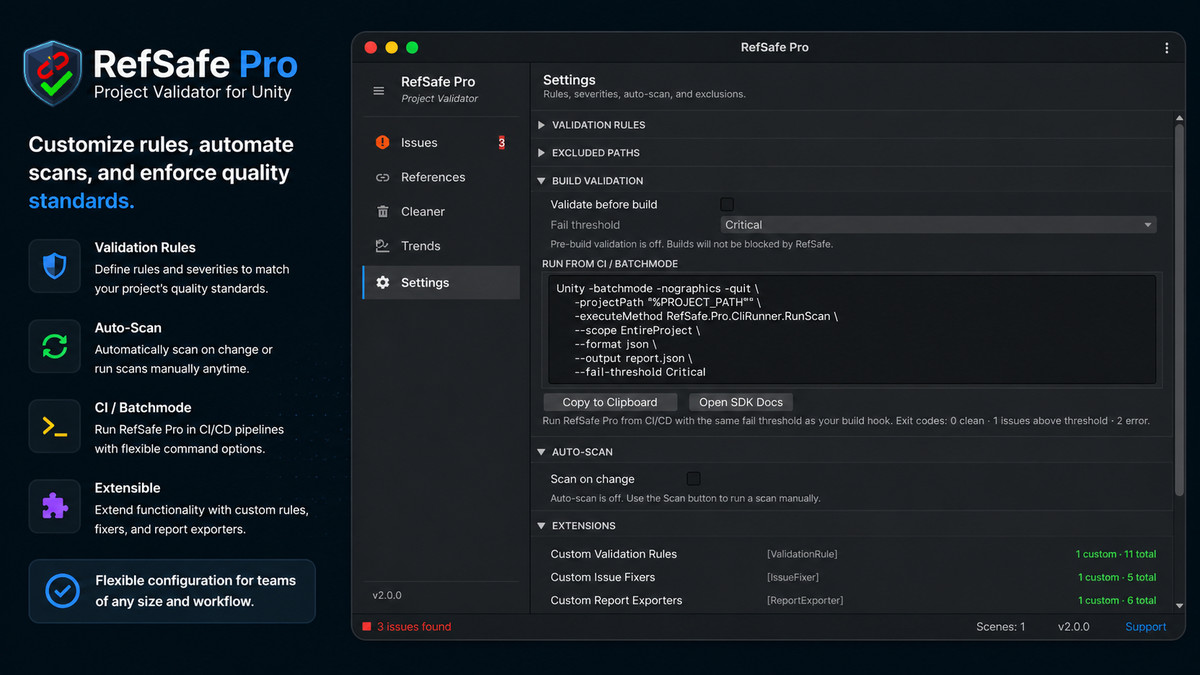Select the Settings tab
1200x675 pixels.
coord(441,283)
